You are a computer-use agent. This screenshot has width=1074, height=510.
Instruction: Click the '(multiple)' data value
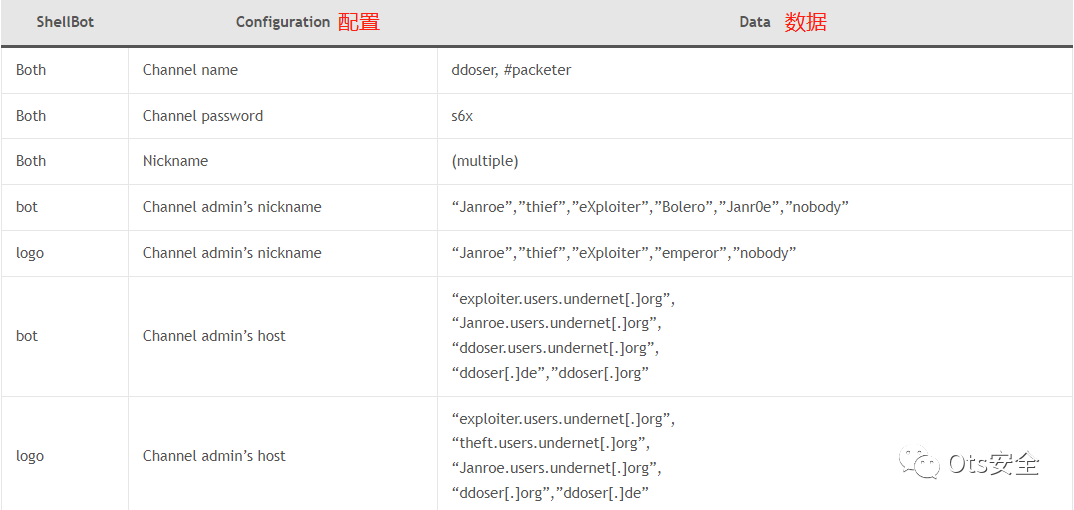tap(485, 161)
